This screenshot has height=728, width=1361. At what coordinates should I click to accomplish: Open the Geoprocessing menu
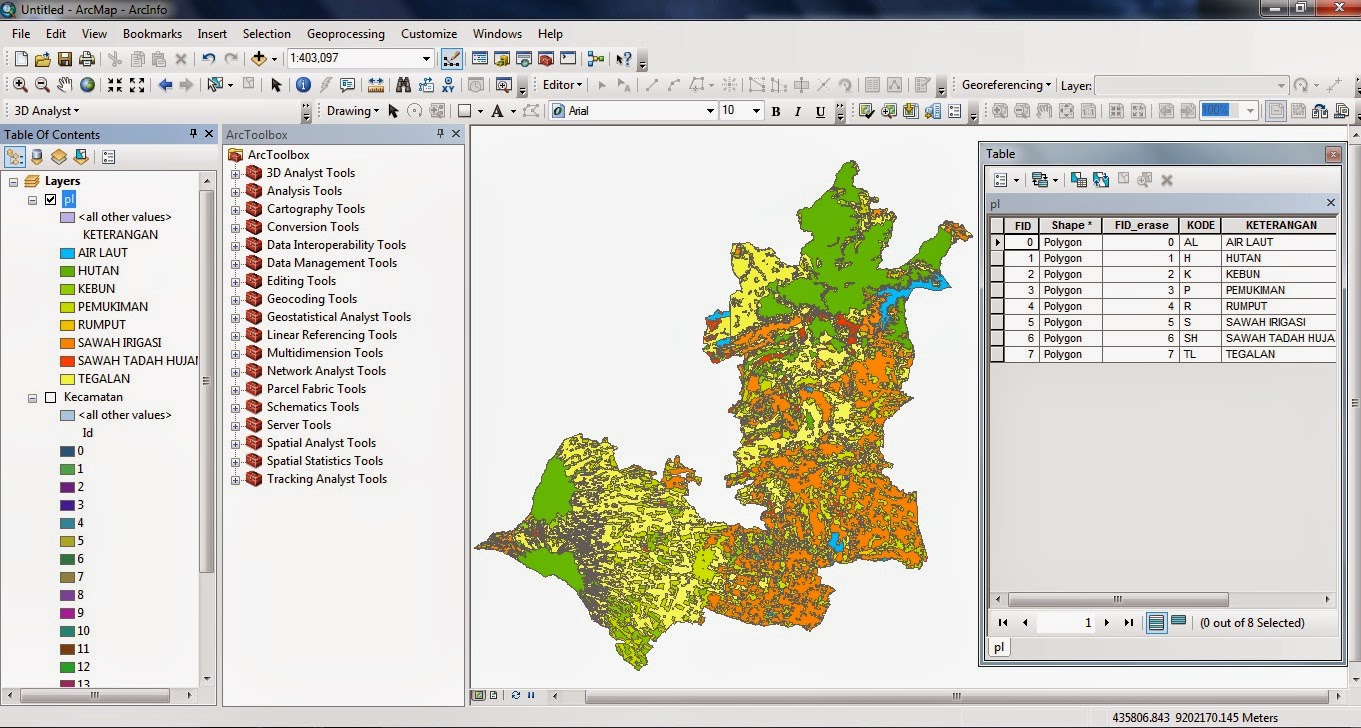(345, 33)
